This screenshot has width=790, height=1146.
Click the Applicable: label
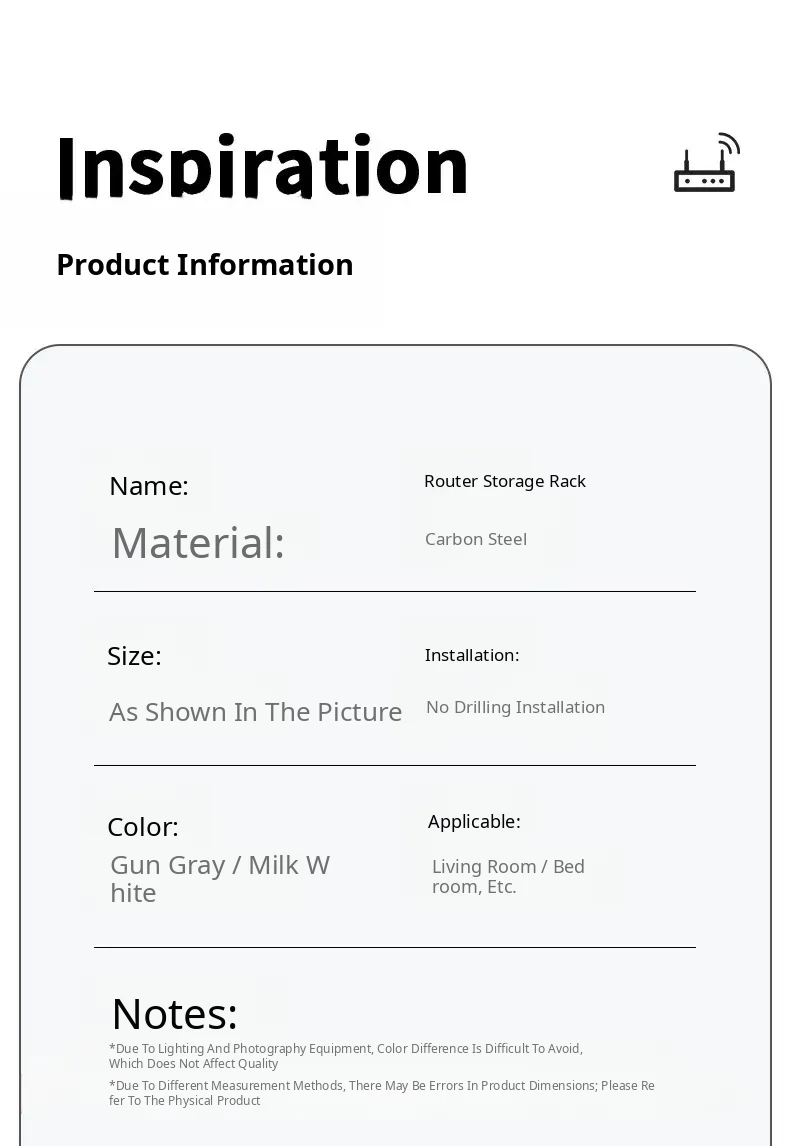[474, 821]
